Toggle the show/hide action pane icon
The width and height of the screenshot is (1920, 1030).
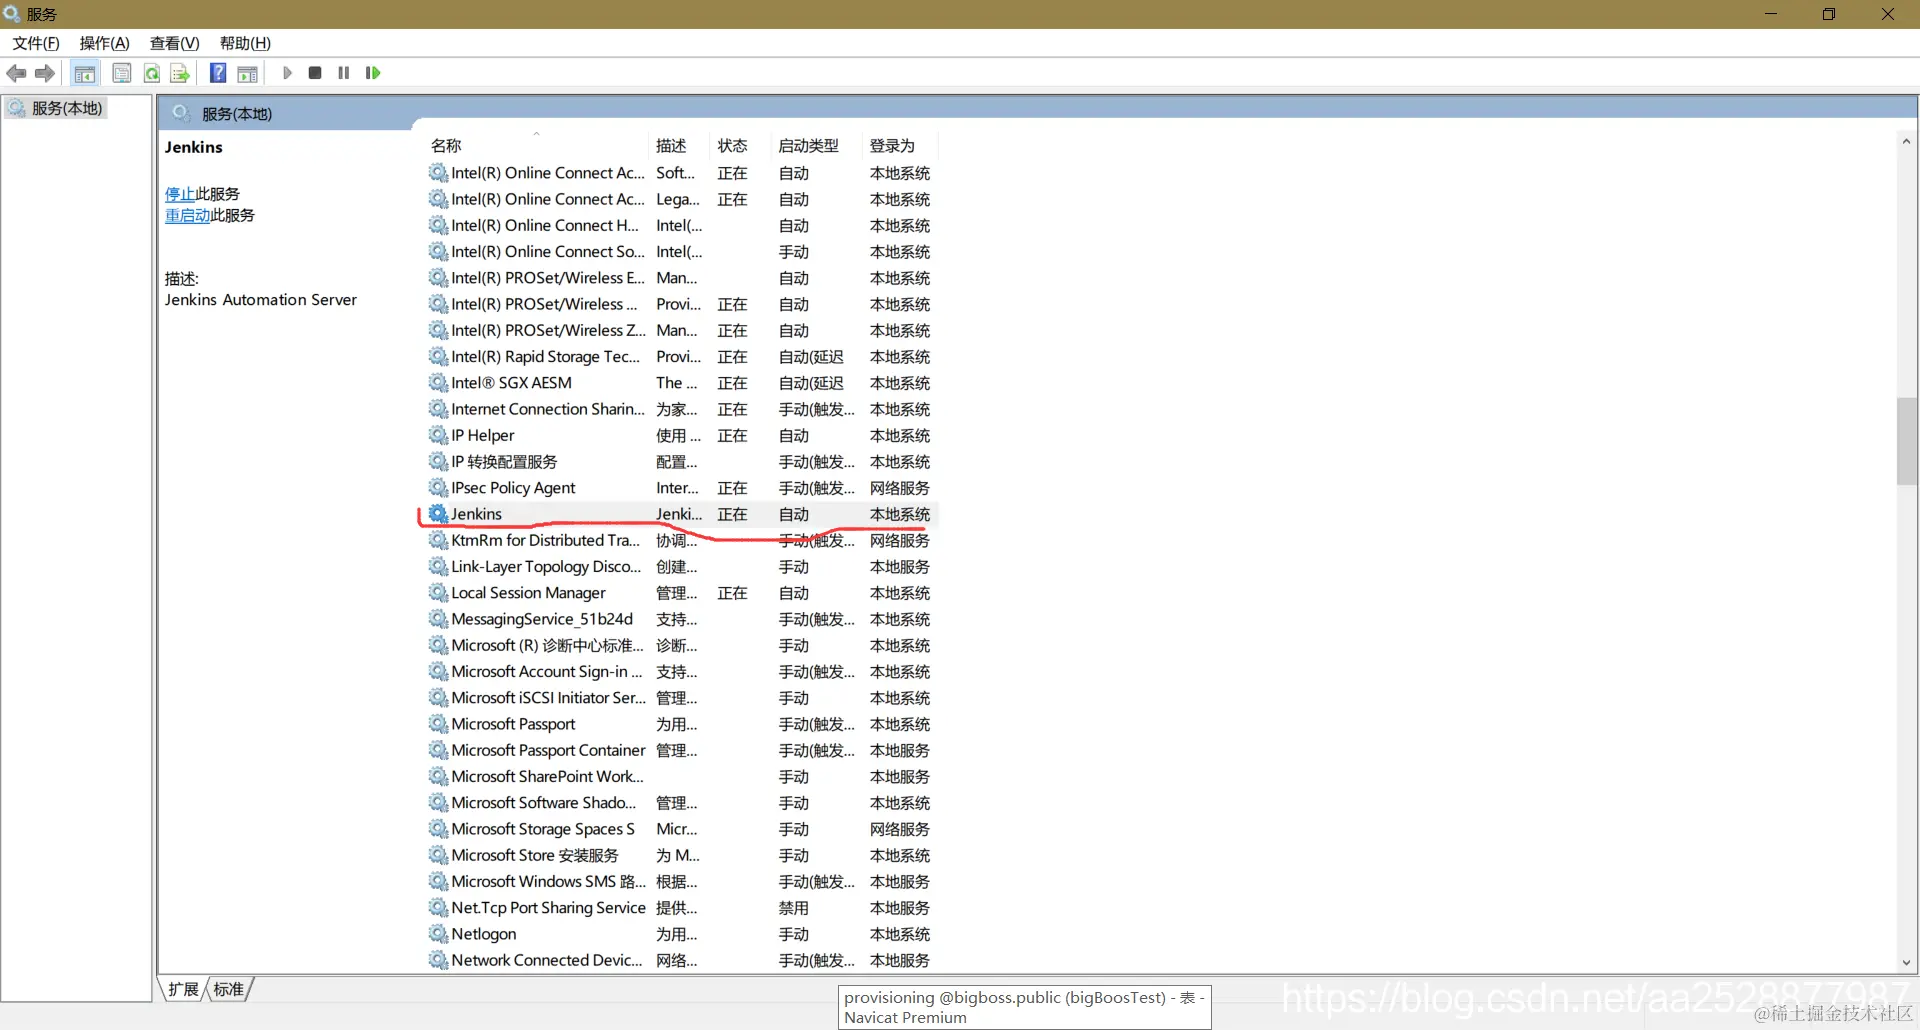pyautogui.click(x=247, y=73)
